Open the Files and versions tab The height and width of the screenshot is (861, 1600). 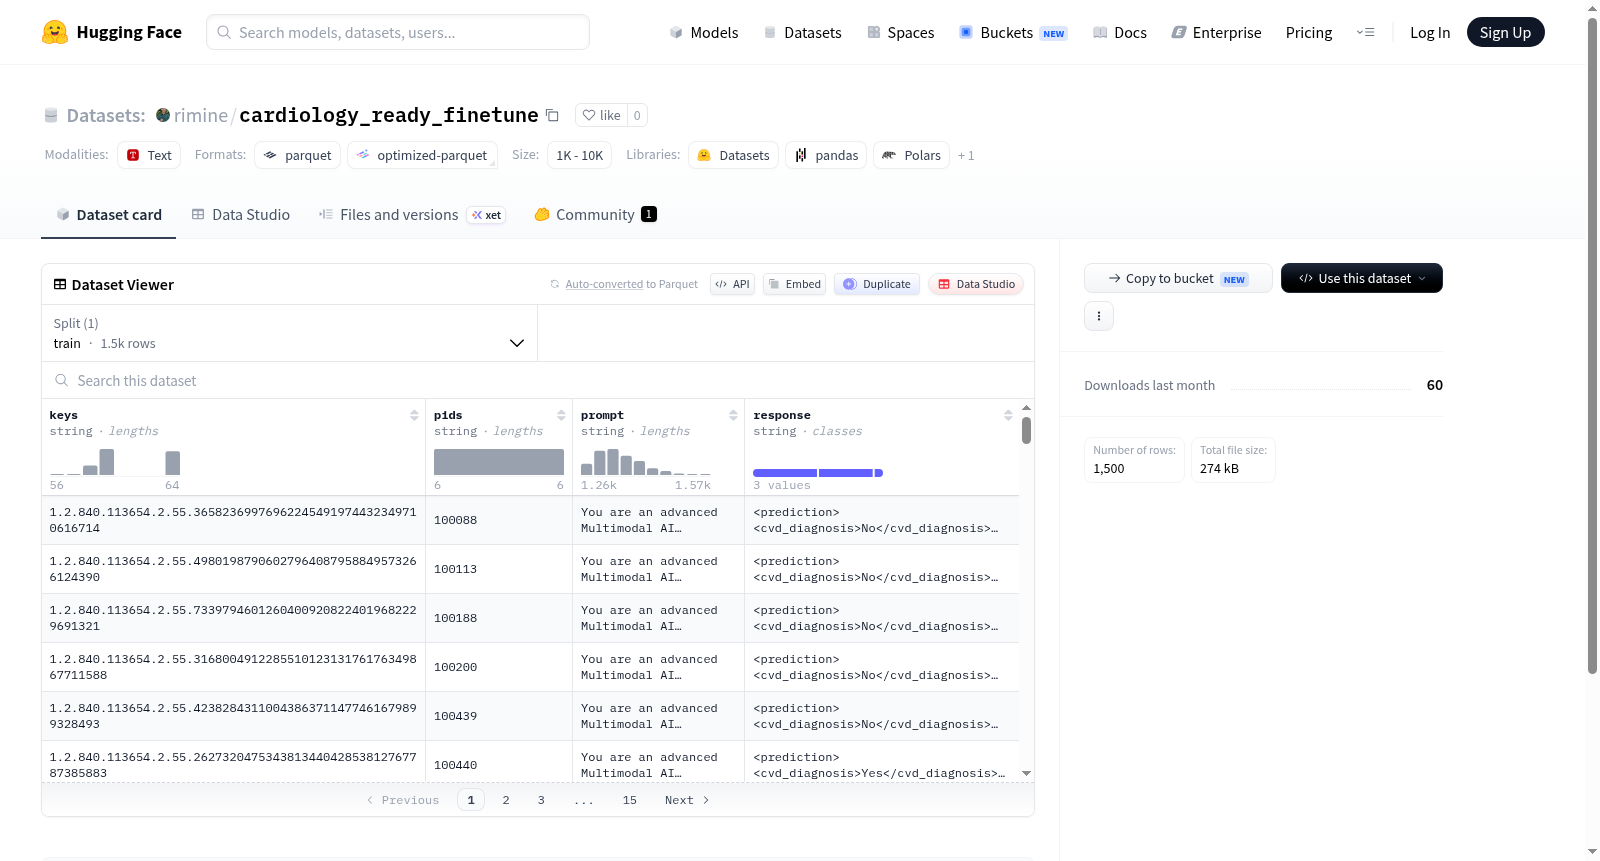(x=412, y=215)
